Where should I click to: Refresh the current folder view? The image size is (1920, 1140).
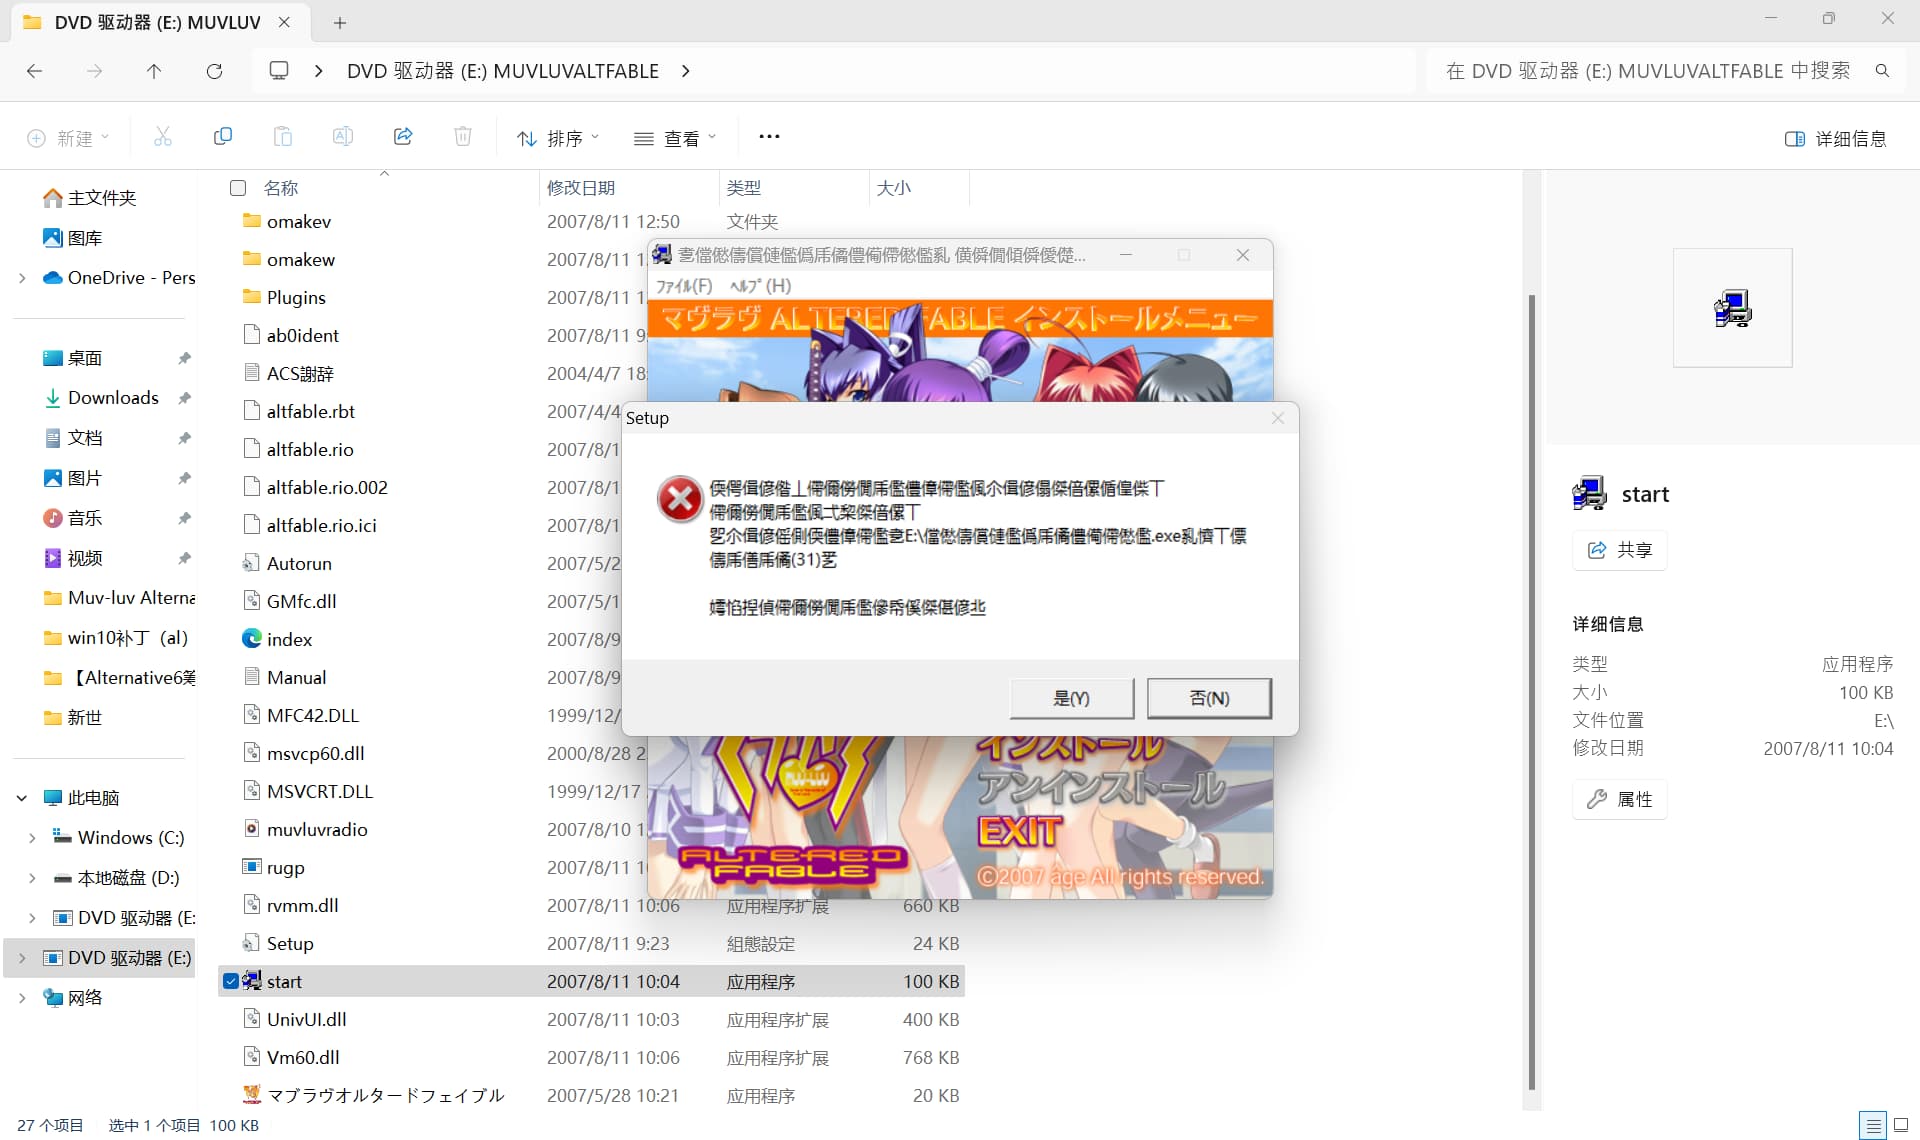tap(214, 71)
